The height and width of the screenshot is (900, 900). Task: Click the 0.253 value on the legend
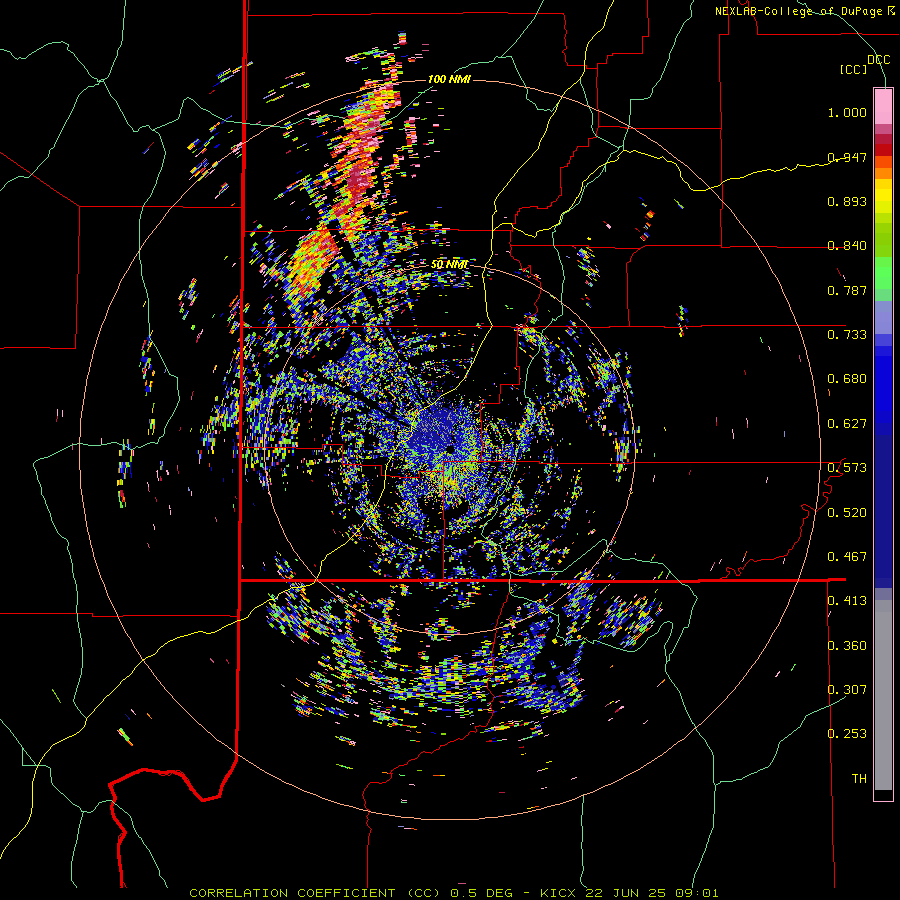[x=847, y=734]
